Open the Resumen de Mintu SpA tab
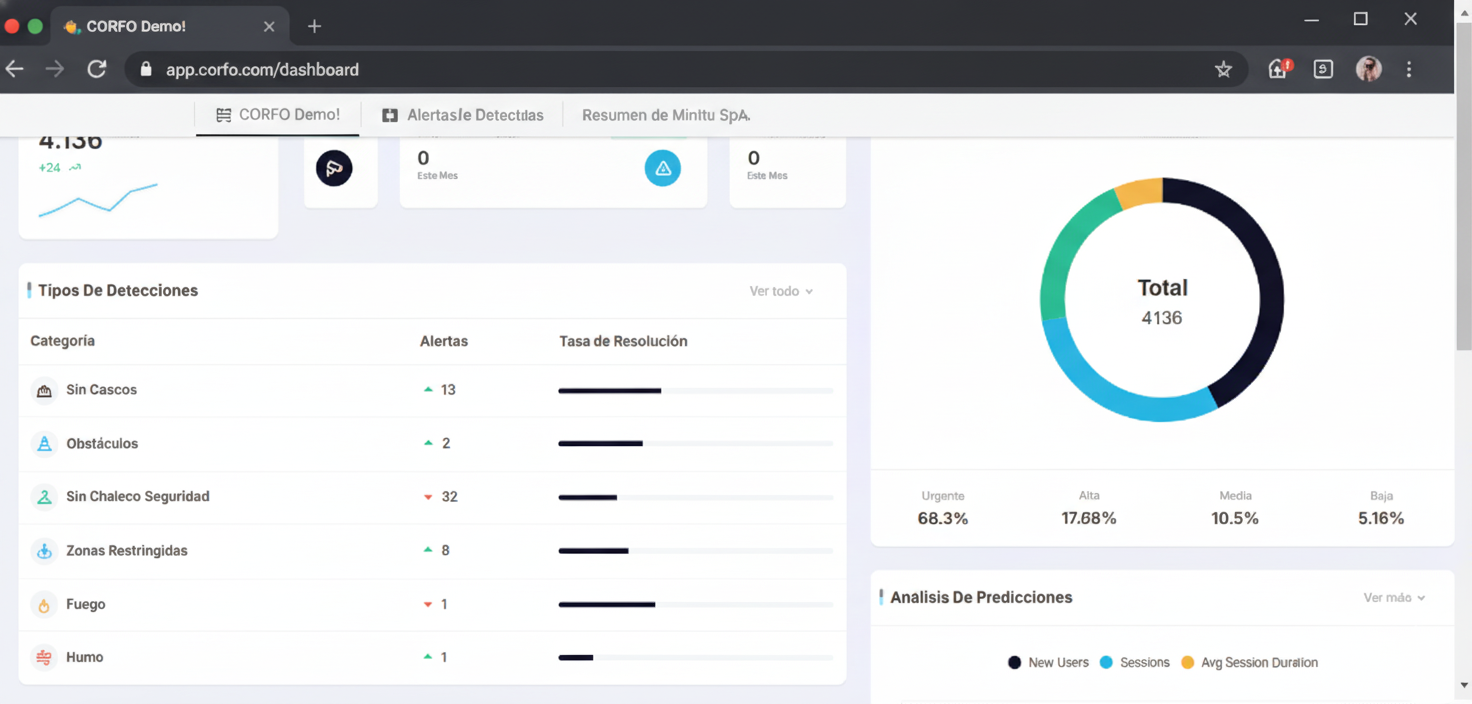Viewport: 1472px width, 704px height. coord(665,115)
